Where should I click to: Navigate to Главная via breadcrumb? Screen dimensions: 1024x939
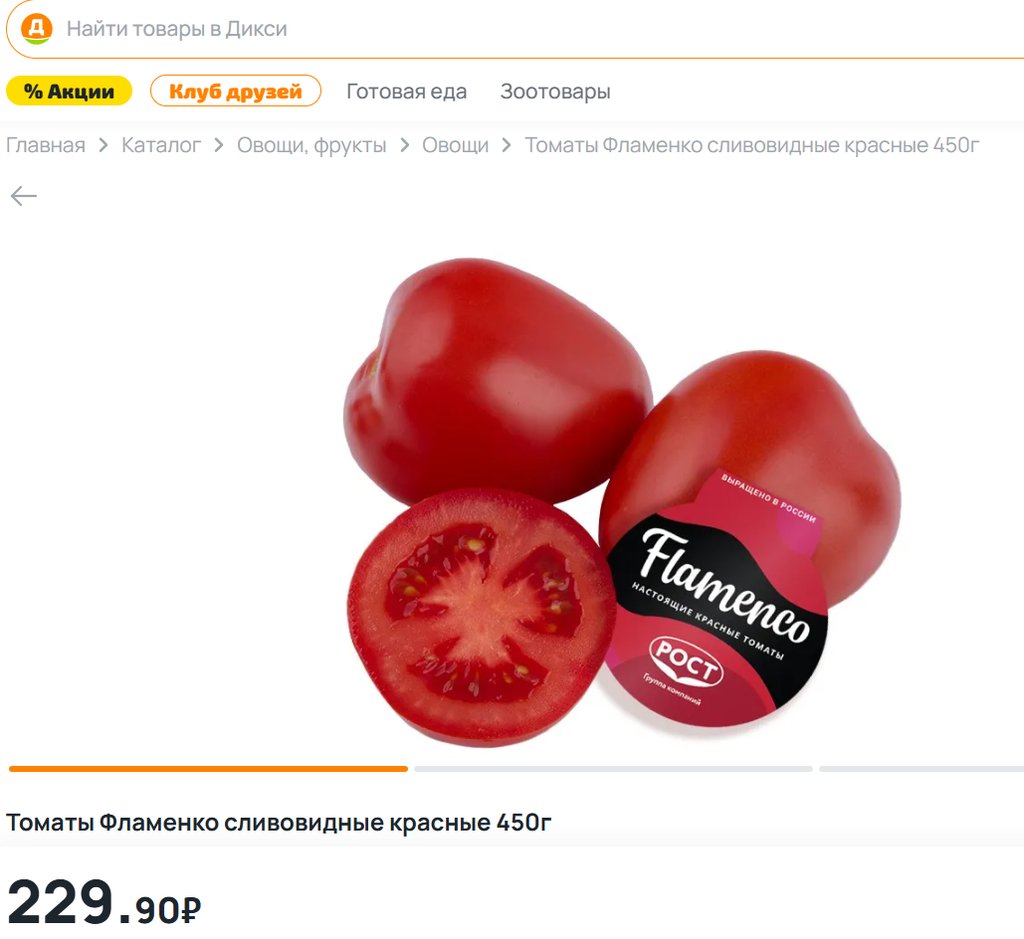[46, 145]
